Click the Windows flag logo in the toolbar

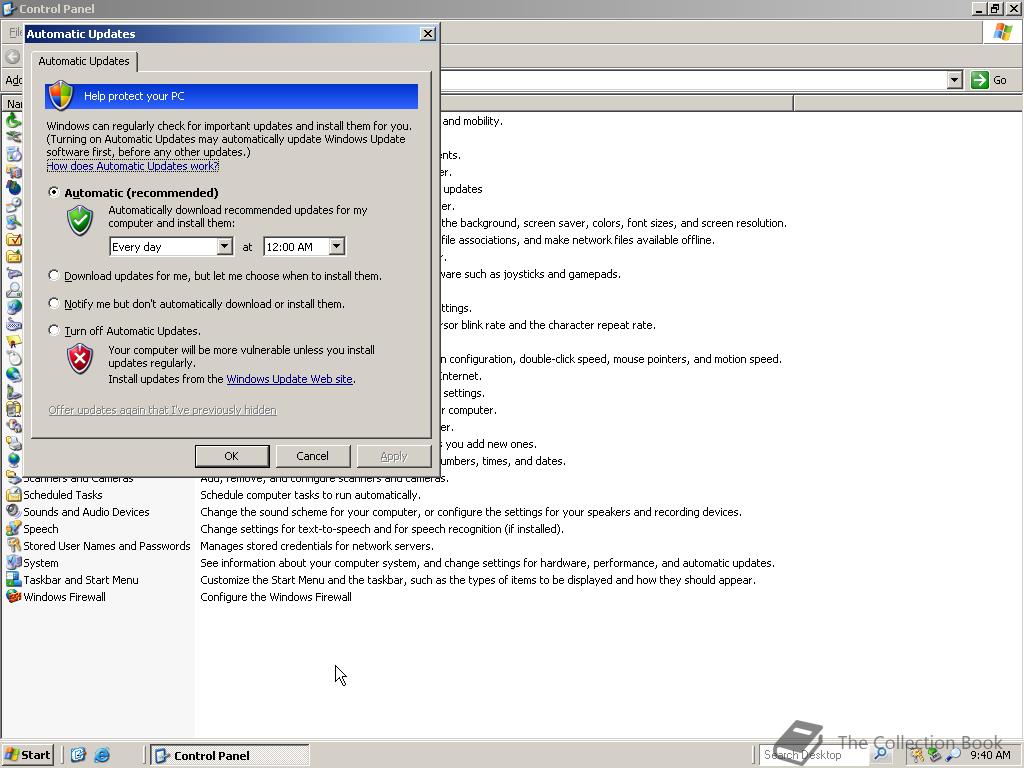1002,32
